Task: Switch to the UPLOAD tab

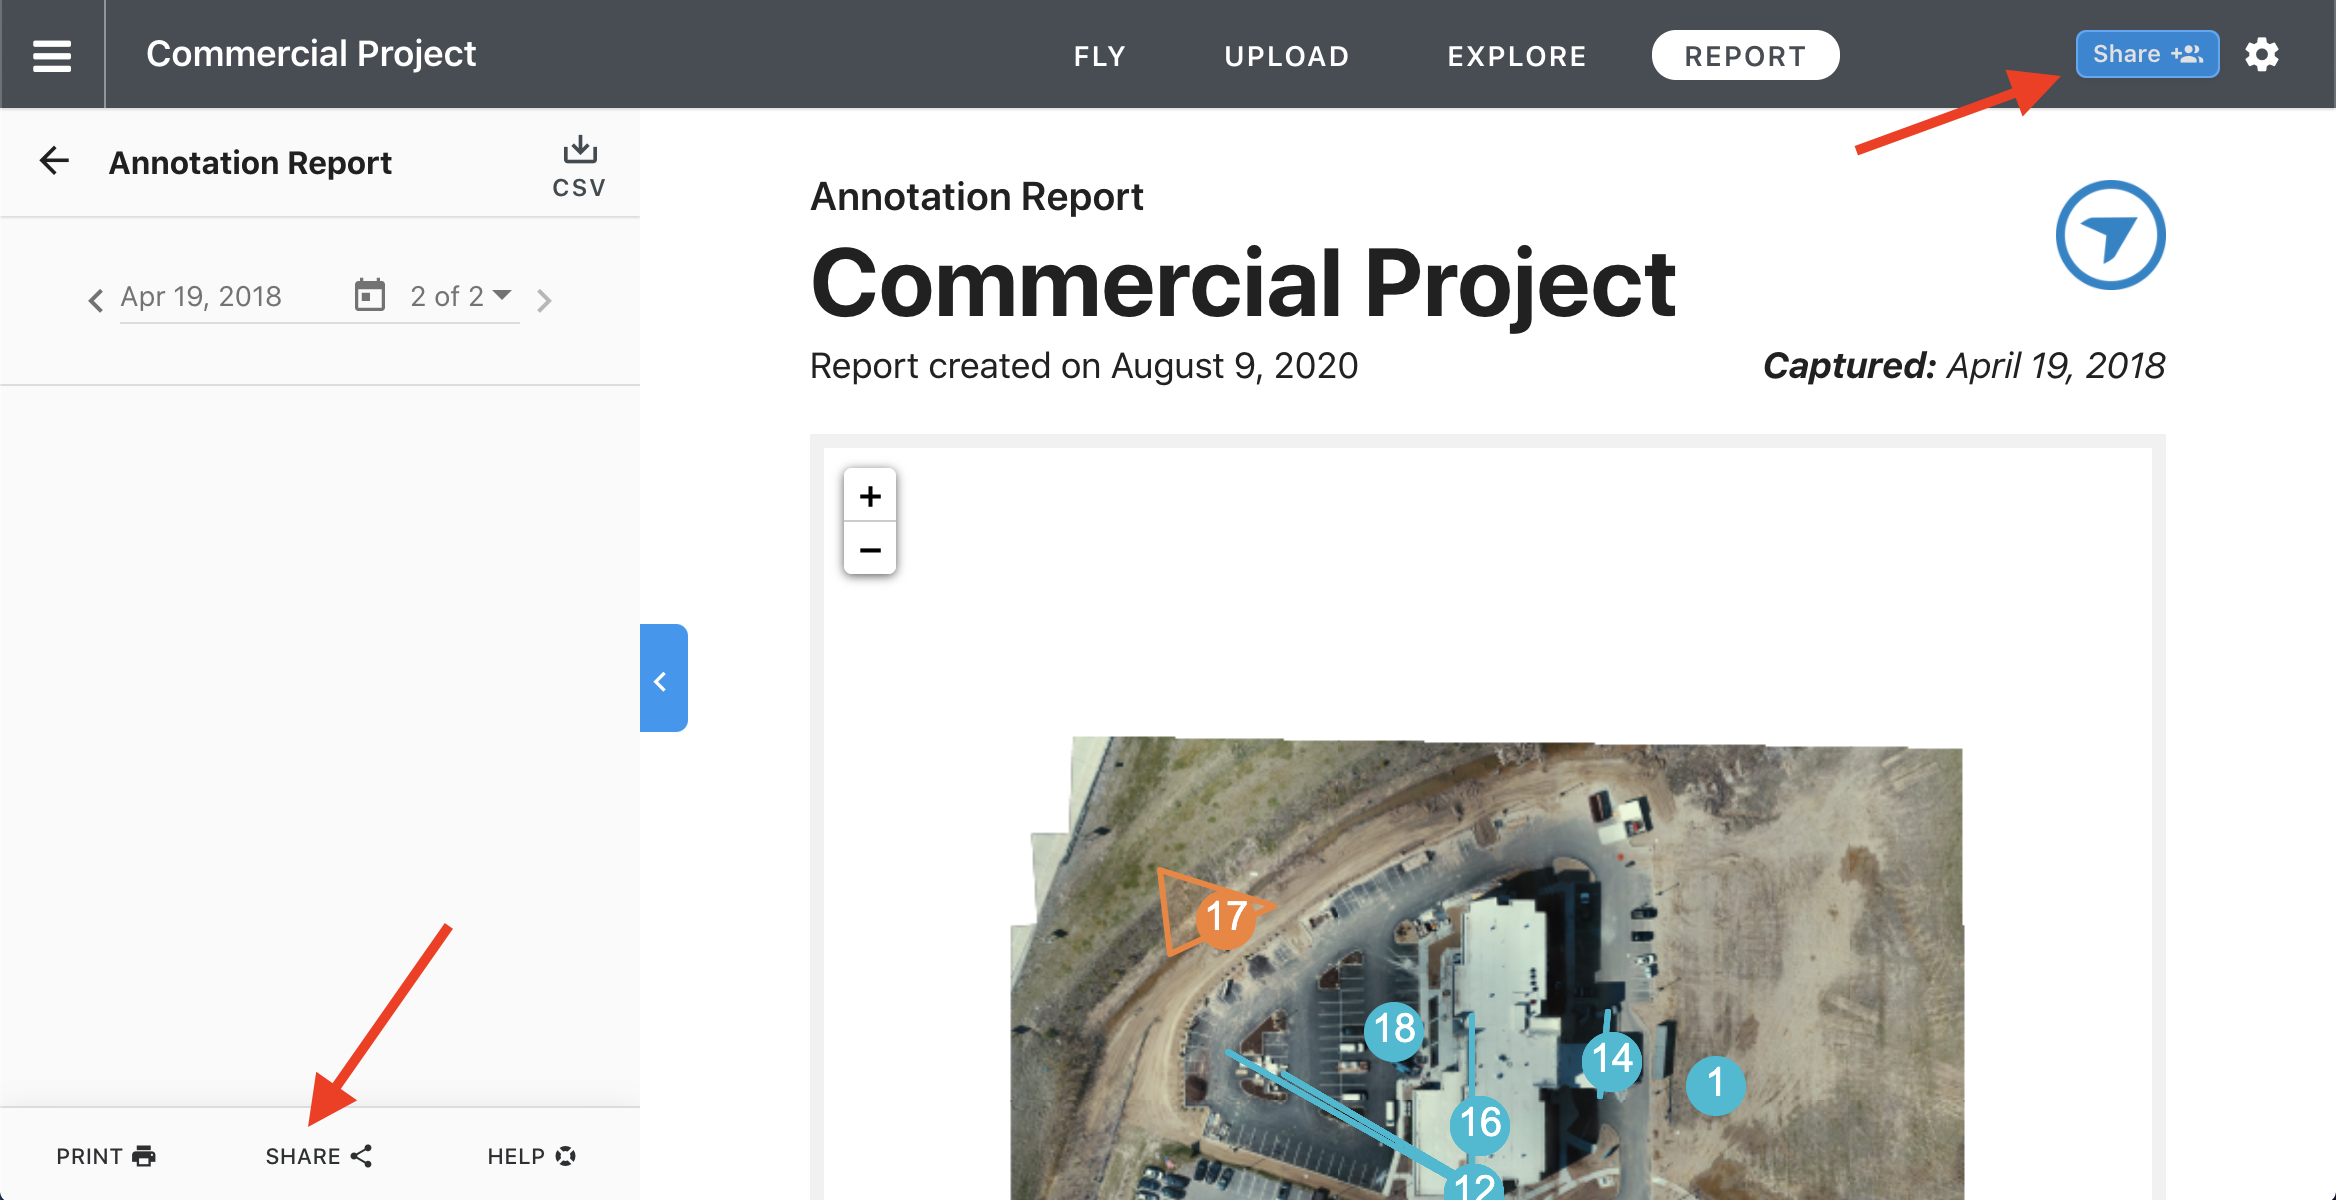Action: click(x=1287, y=56)
